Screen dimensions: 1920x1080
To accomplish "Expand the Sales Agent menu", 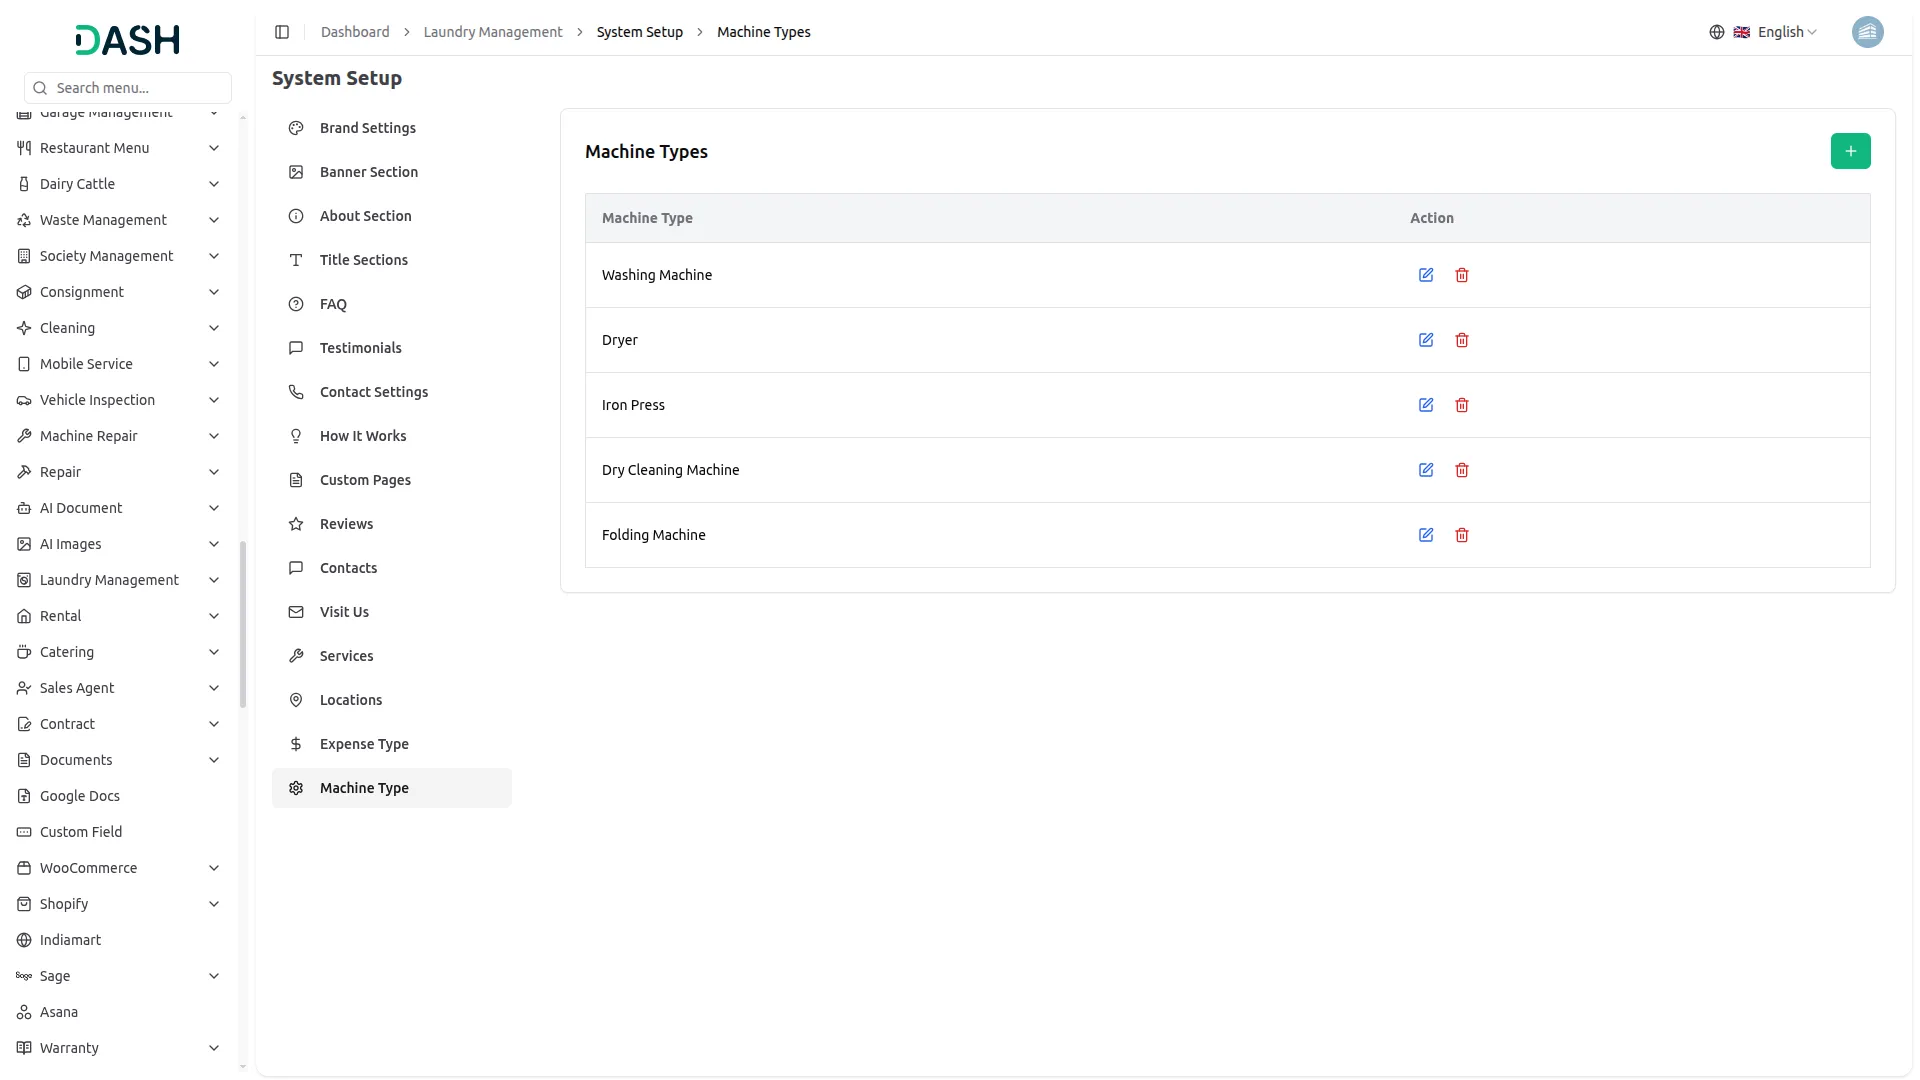I will (x=119, y=688).
